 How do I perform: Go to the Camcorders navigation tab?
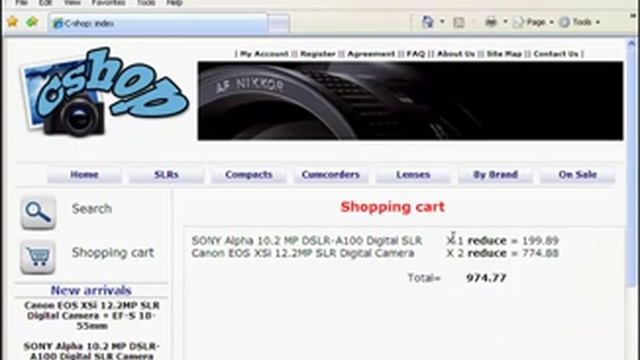[331, 175]
